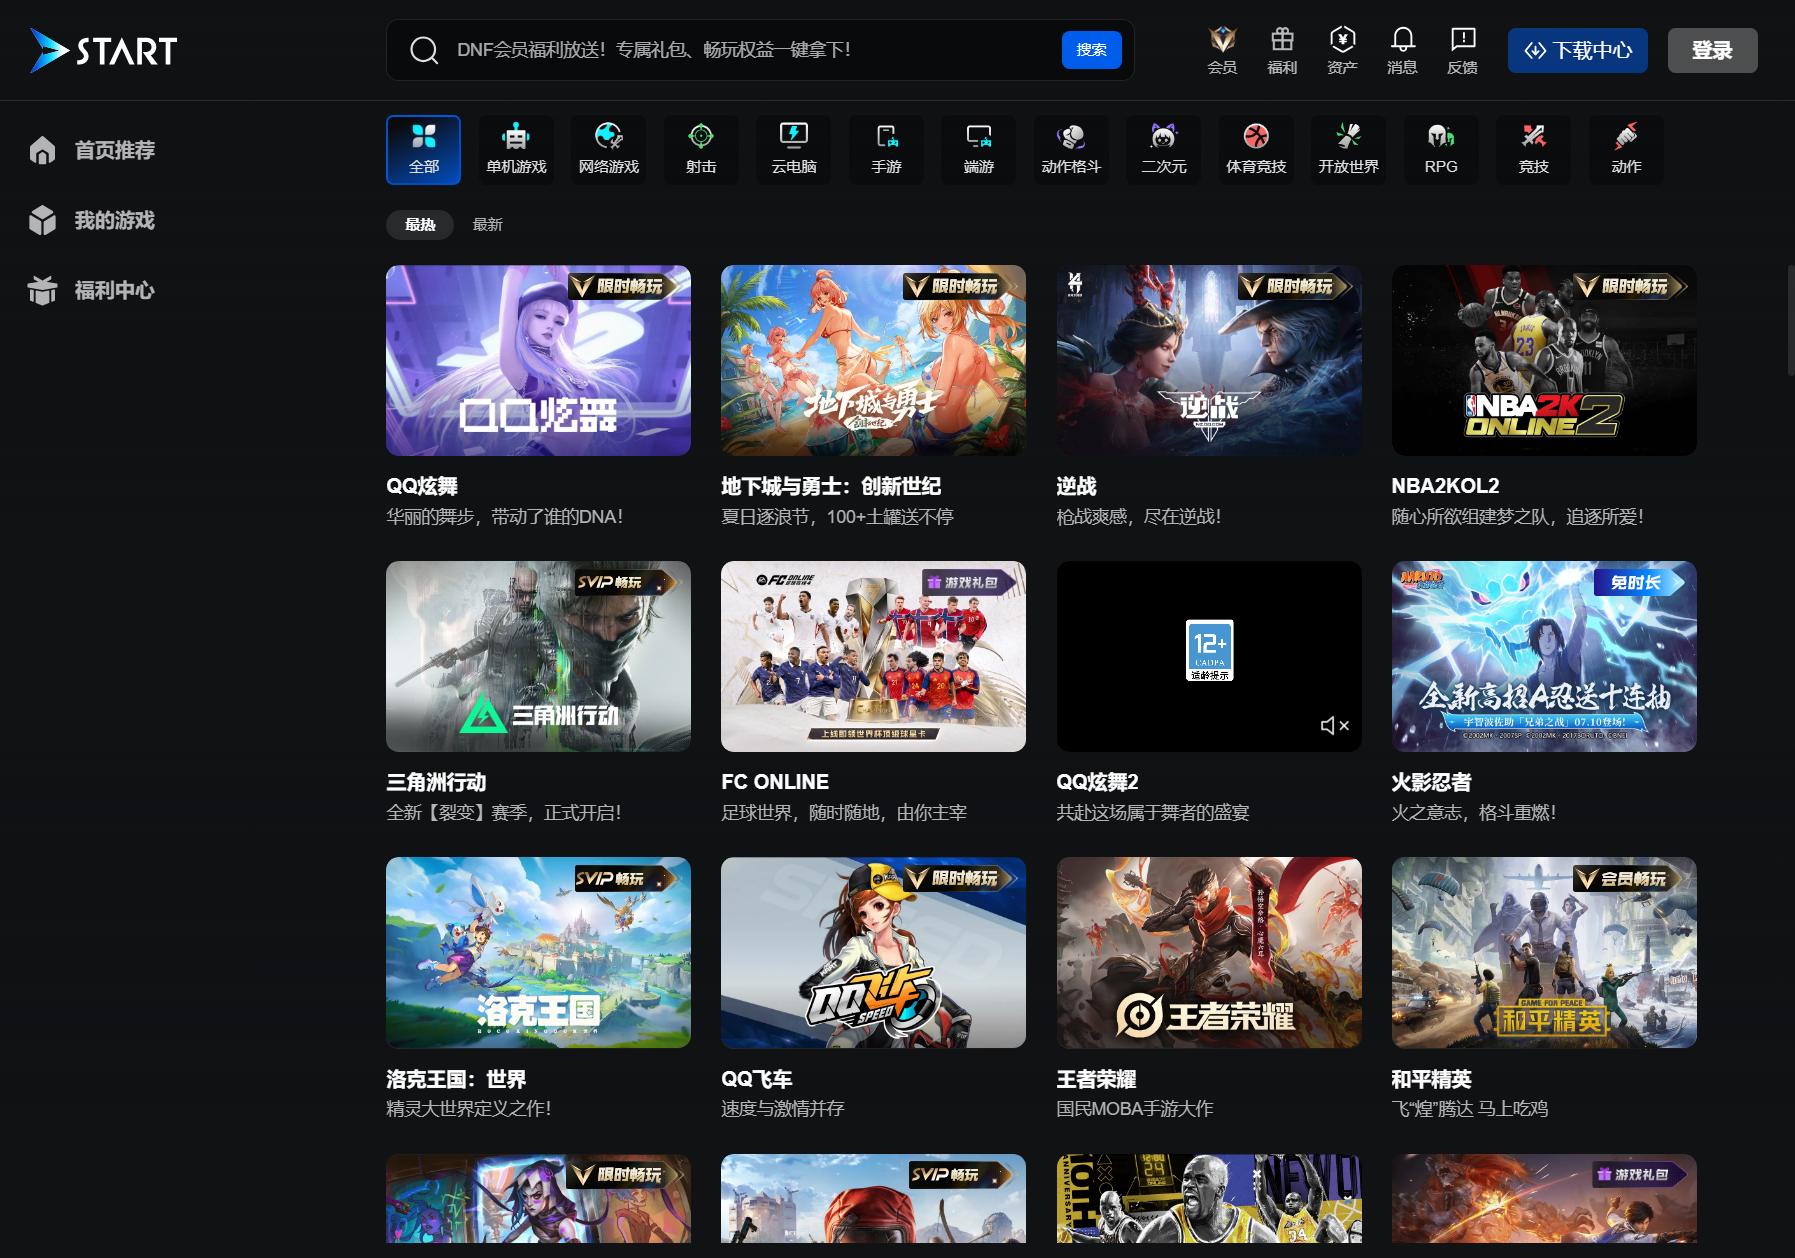Open the QQ飞车 game thumbnail
Image resolution: width=1795 pixels, height=1258 pixels.
click(x=873, y=952)
